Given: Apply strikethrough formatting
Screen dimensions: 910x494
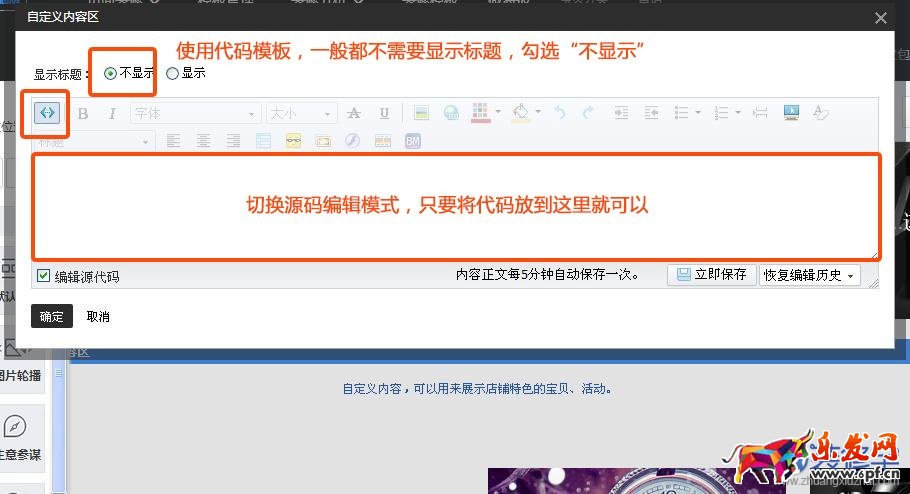Looking at the screenshot, I should 353,113.
